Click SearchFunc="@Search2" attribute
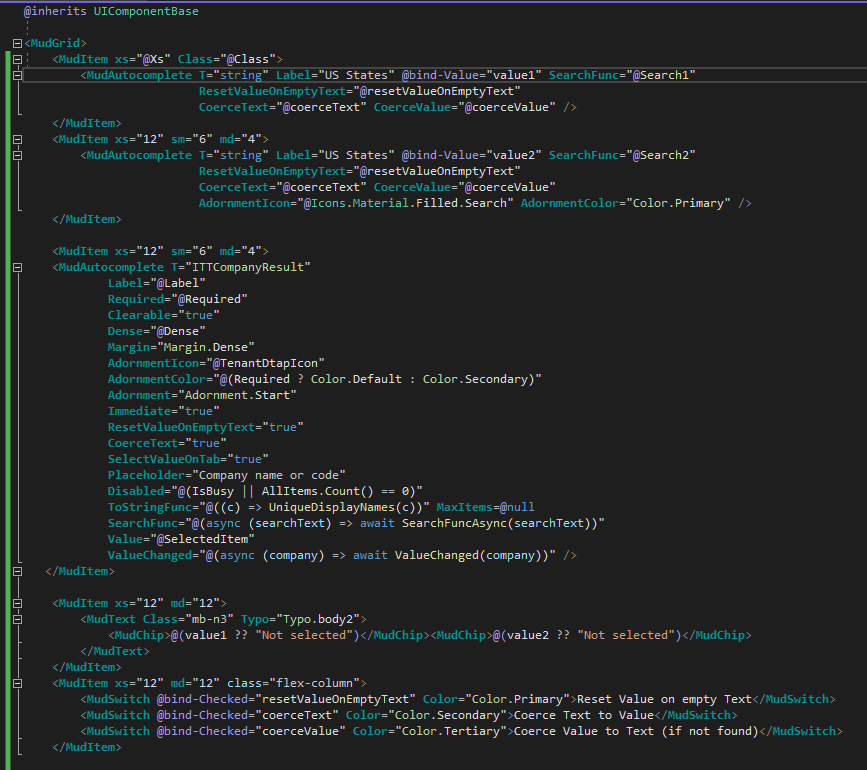Image resolution: width=867 pixels, height=770 pixels. click(621, 155)
